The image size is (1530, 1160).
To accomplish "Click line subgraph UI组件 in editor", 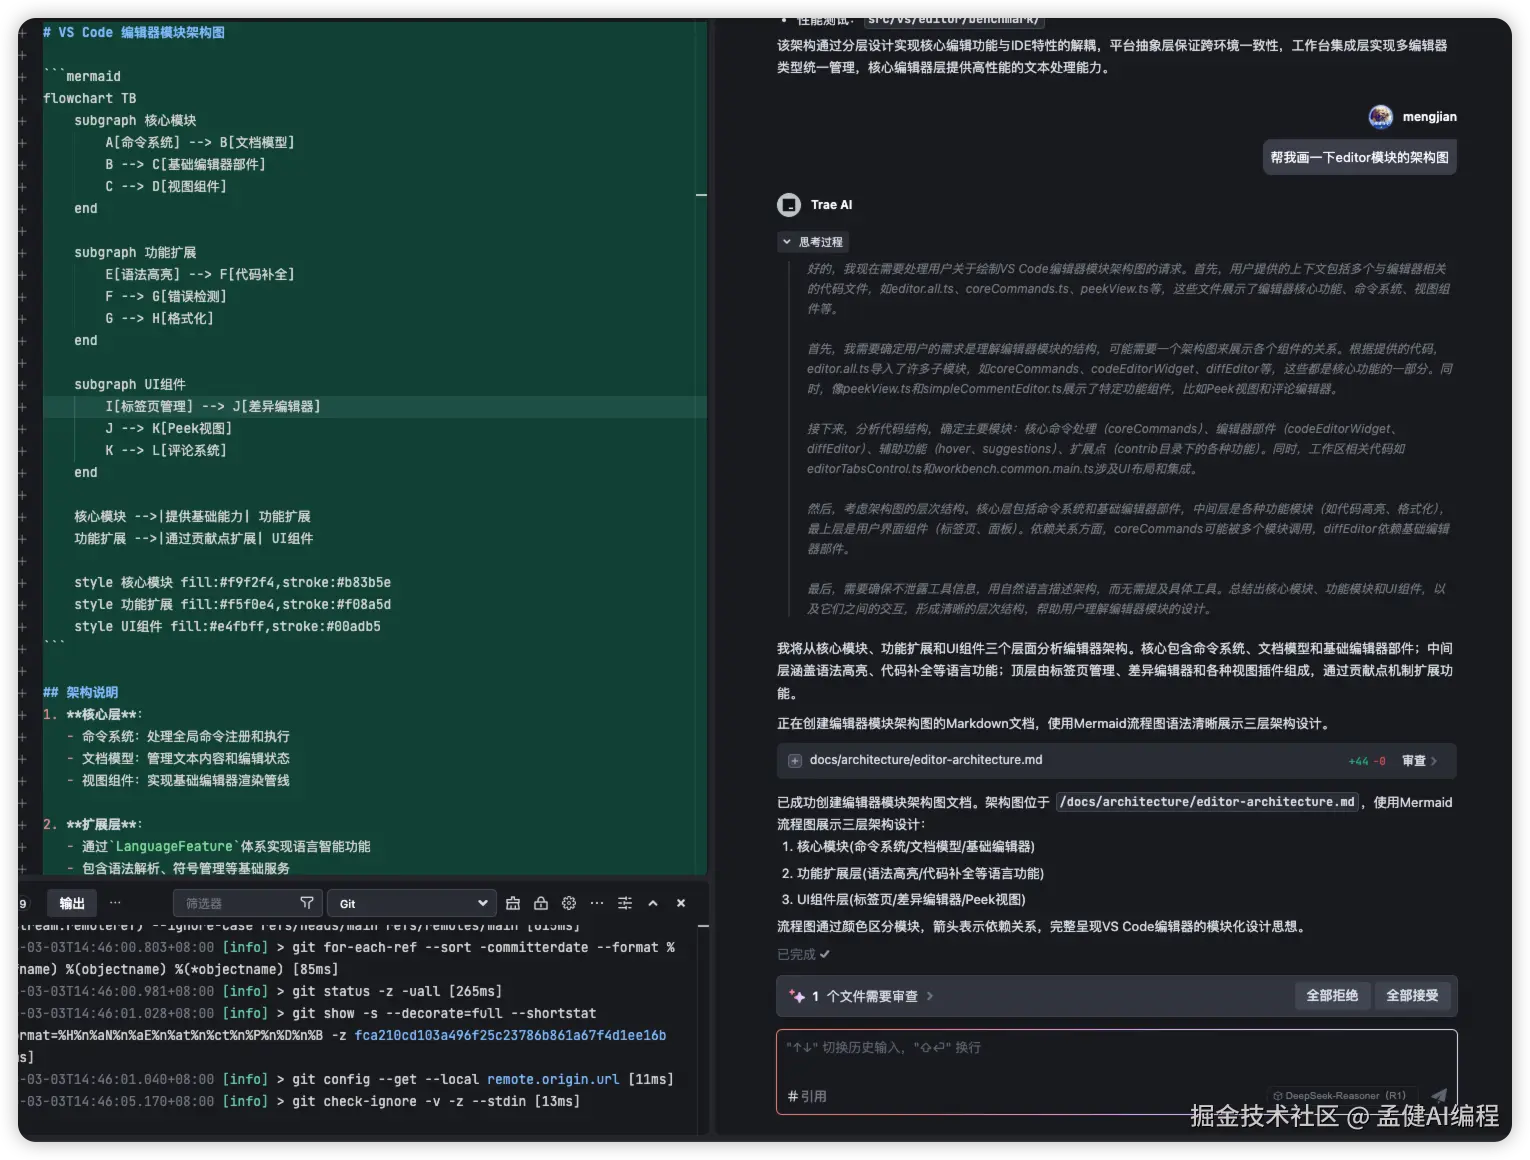I will (x=130, y=384).
